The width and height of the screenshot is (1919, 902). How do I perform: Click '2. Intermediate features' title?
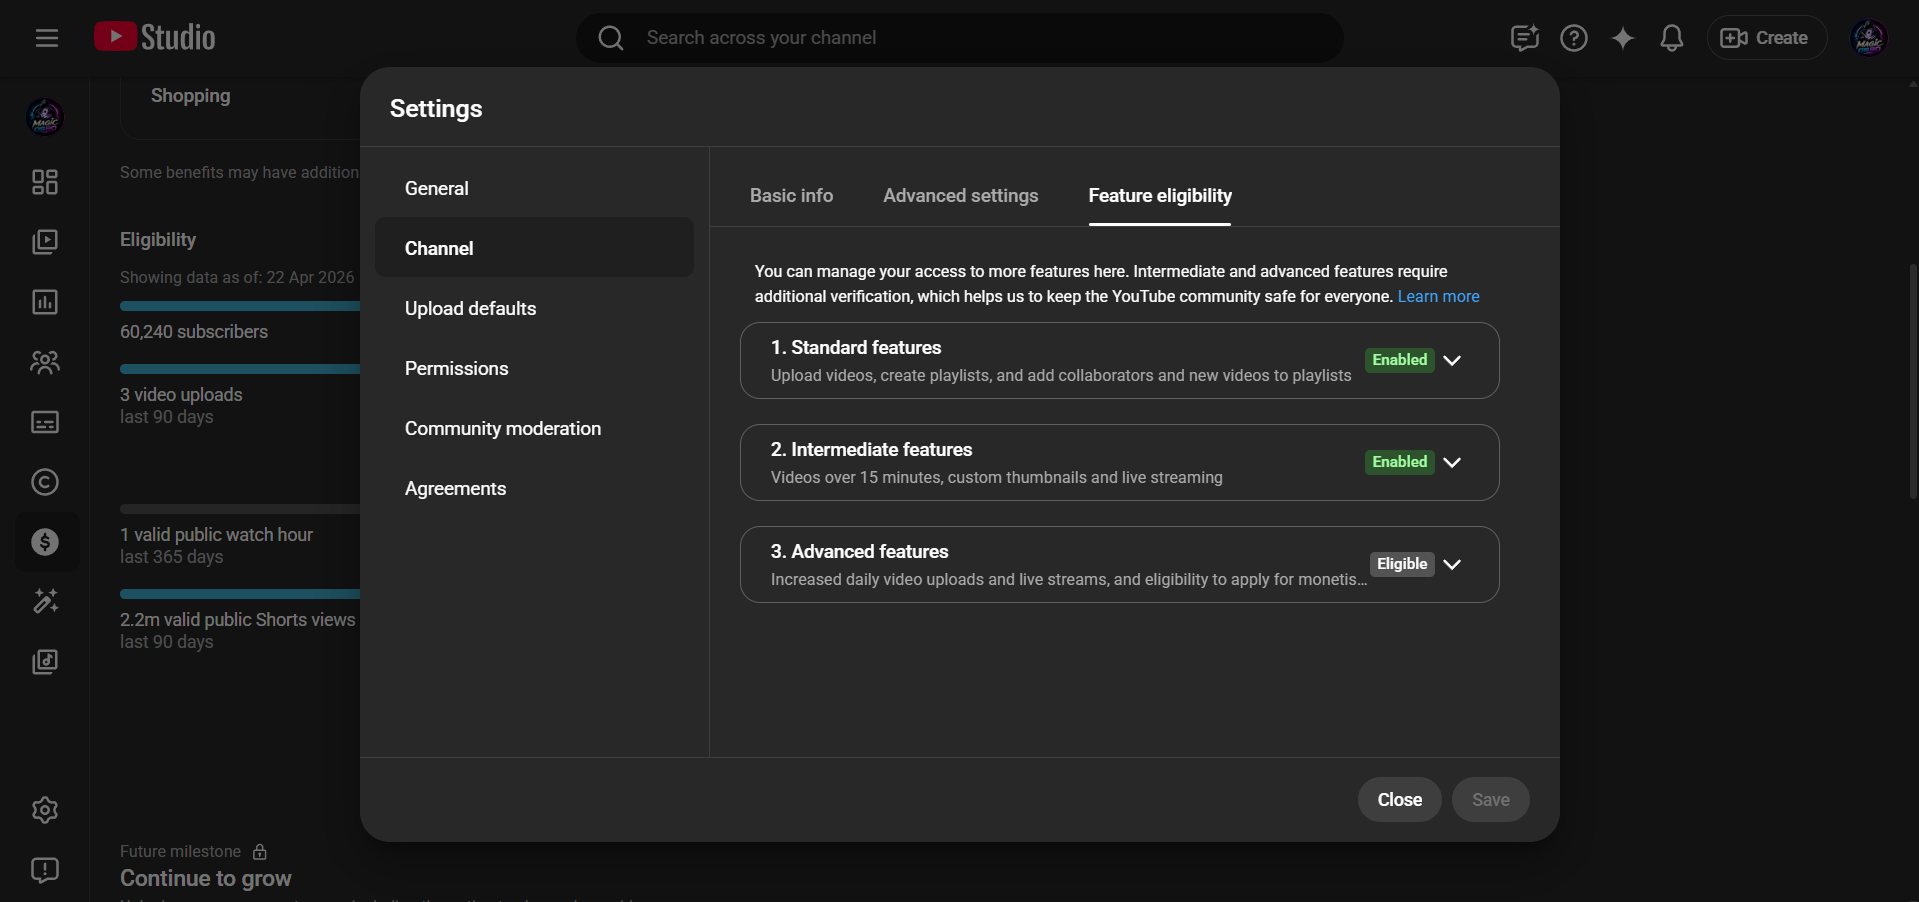click(x=871, y=450)
